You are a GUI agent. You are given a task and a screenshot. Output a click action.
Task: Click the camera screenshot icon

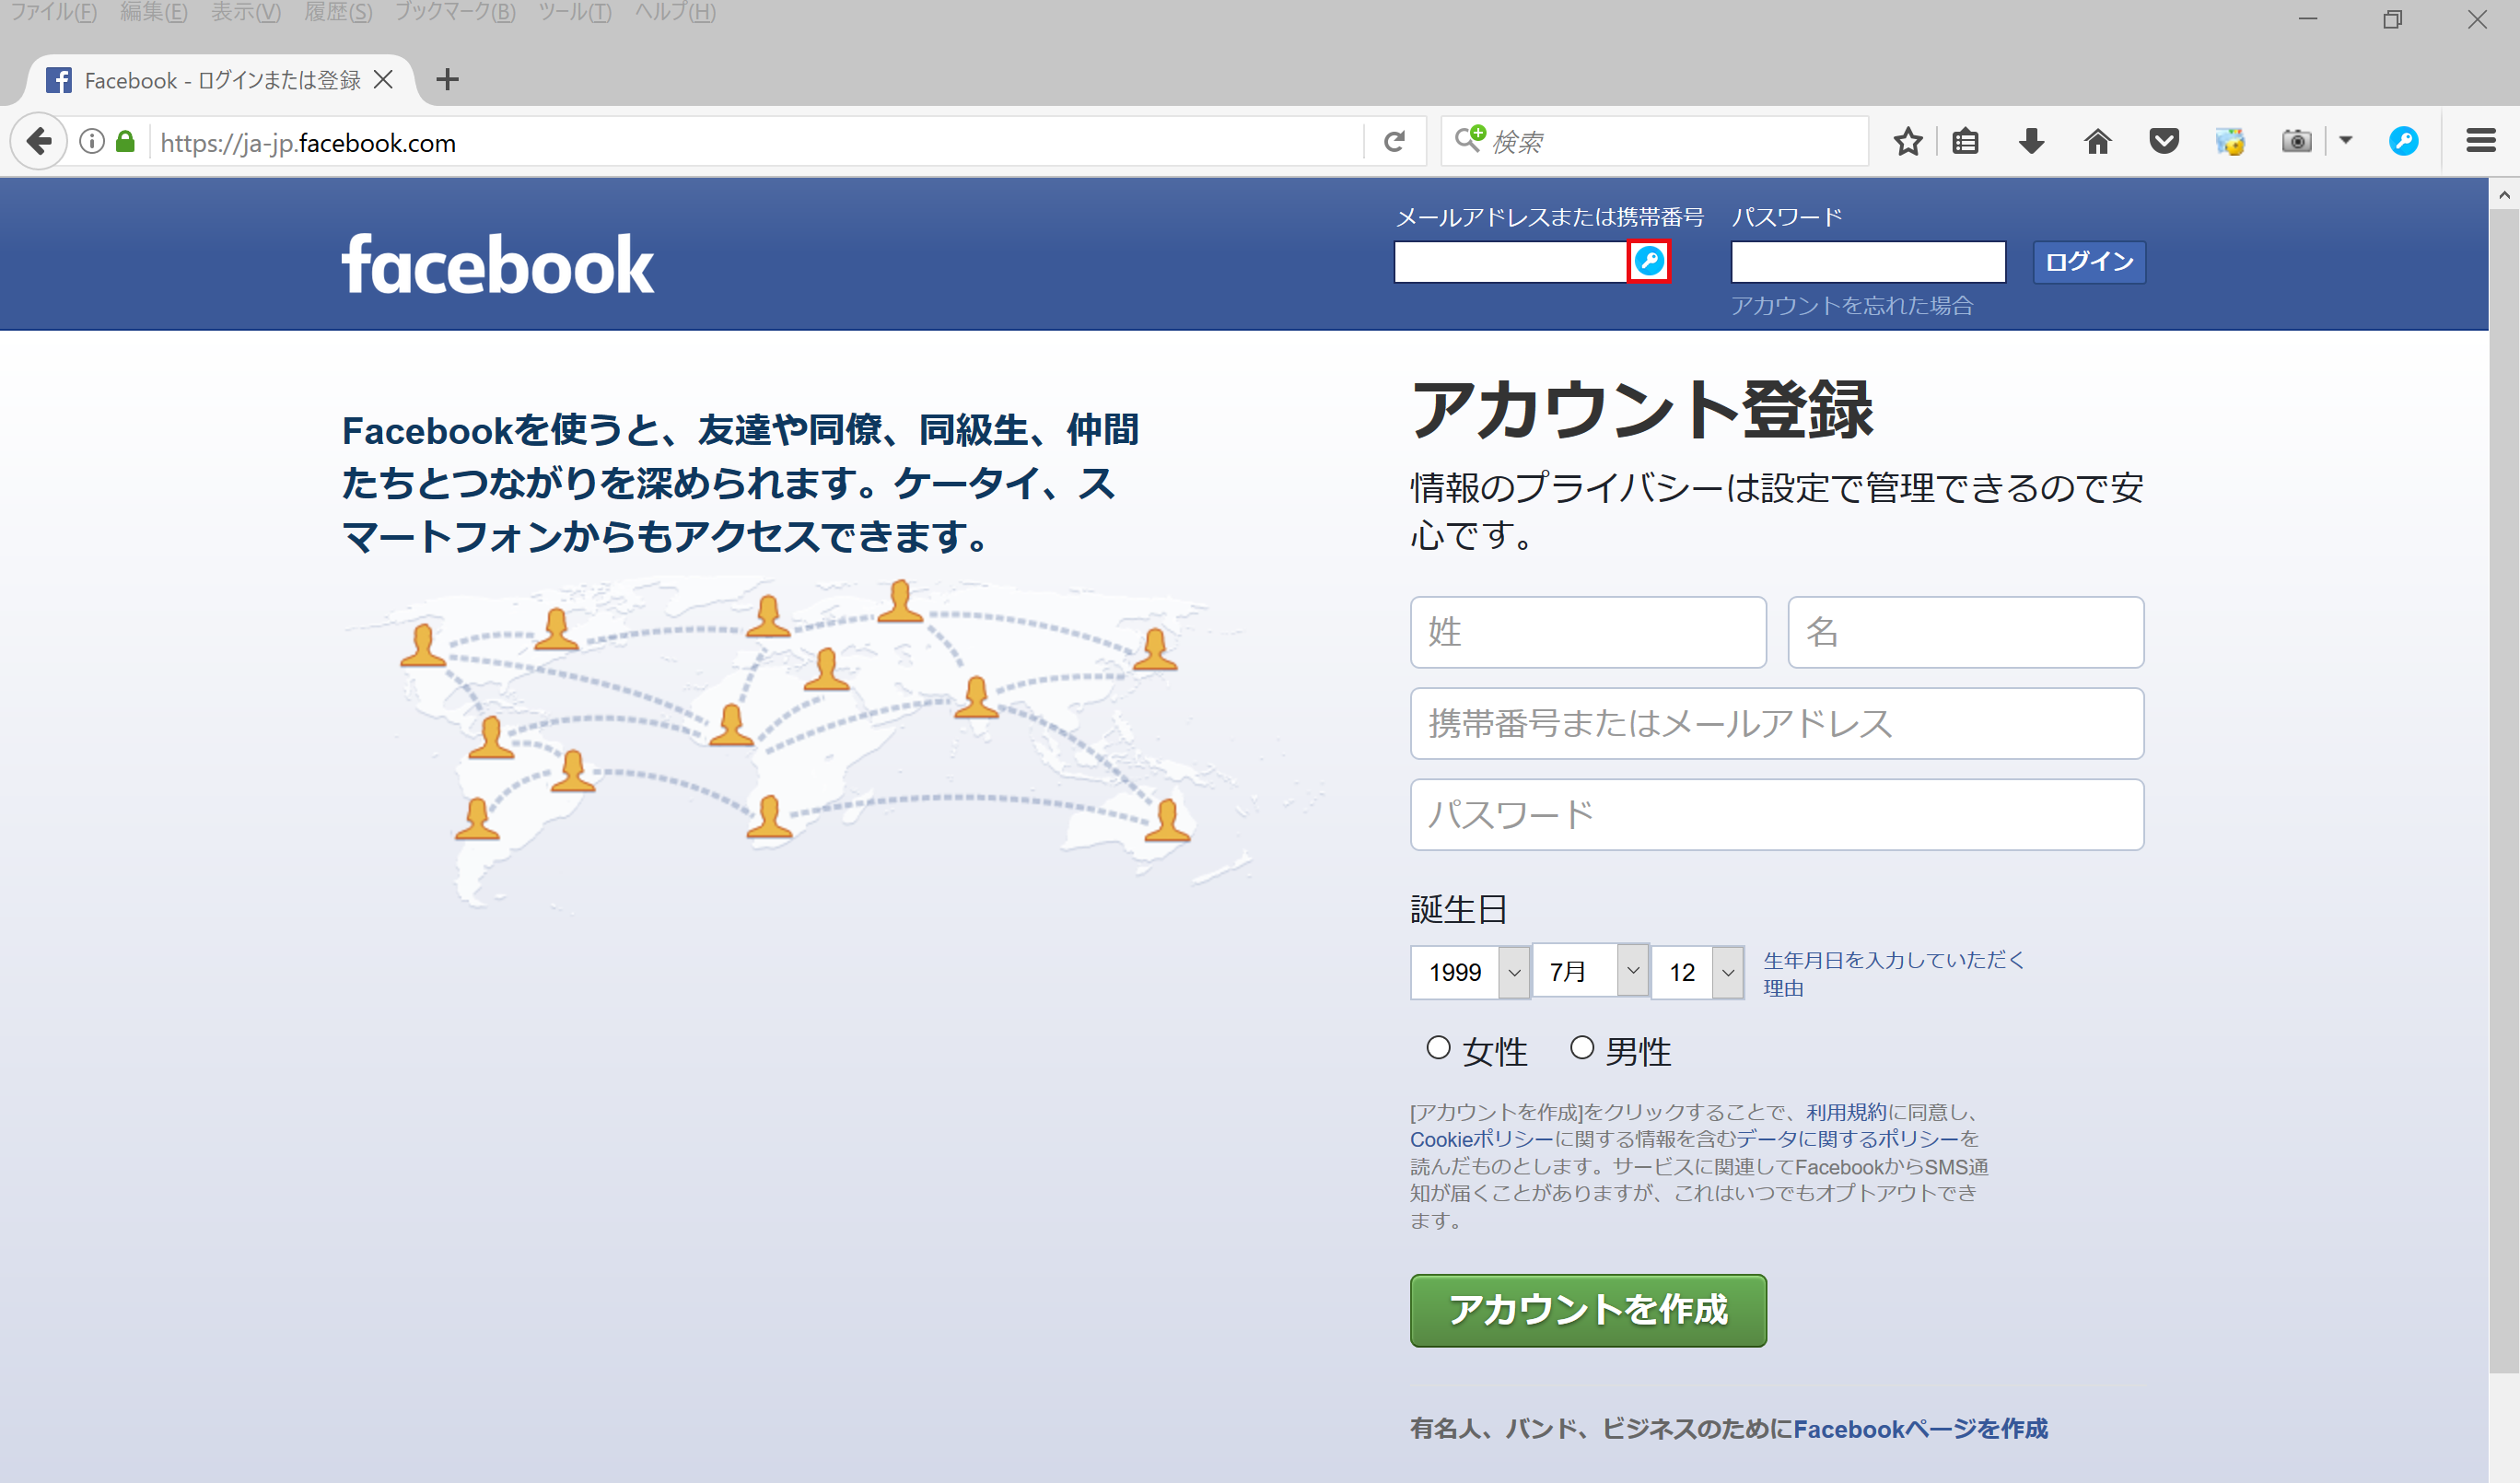(x=2296, y=142)
